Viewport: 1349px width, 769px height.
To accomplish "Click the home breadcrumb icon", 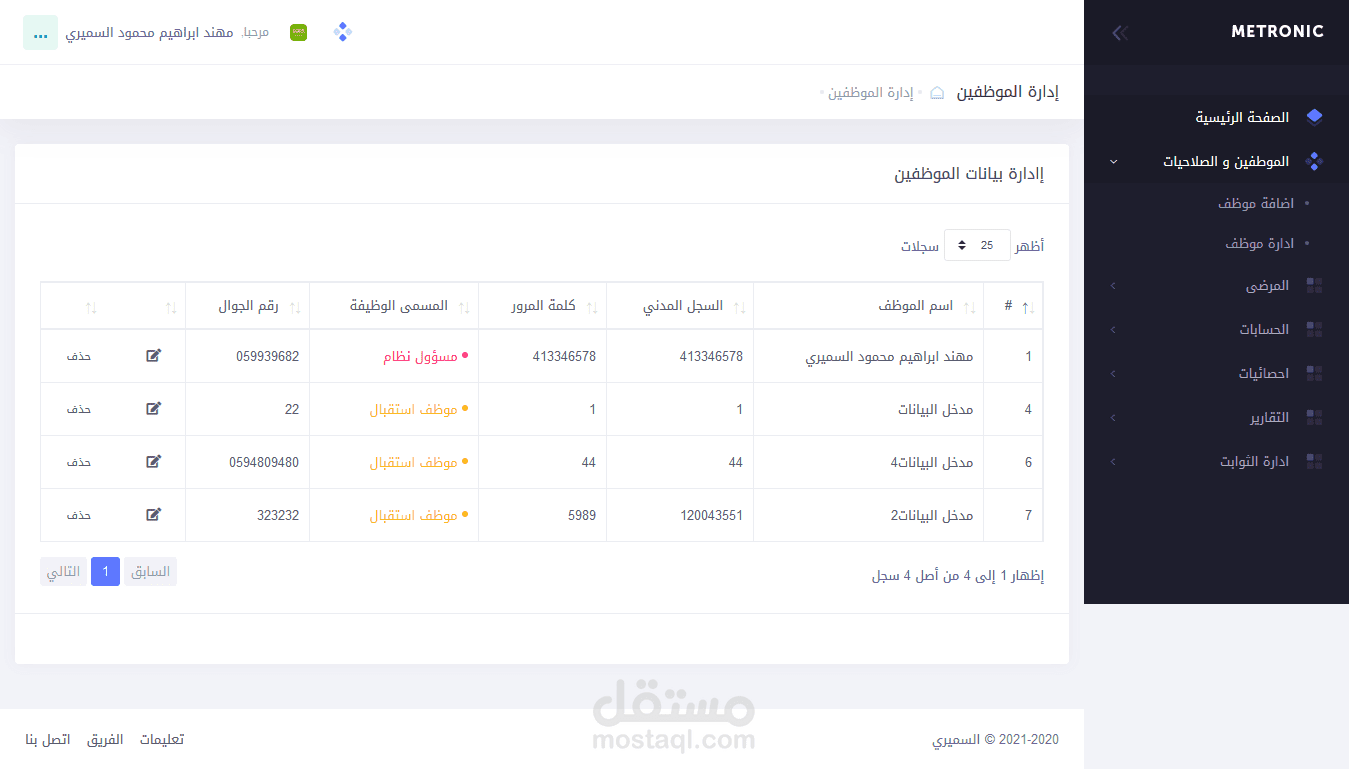I will pyautogui.click(x=937, y=93).
